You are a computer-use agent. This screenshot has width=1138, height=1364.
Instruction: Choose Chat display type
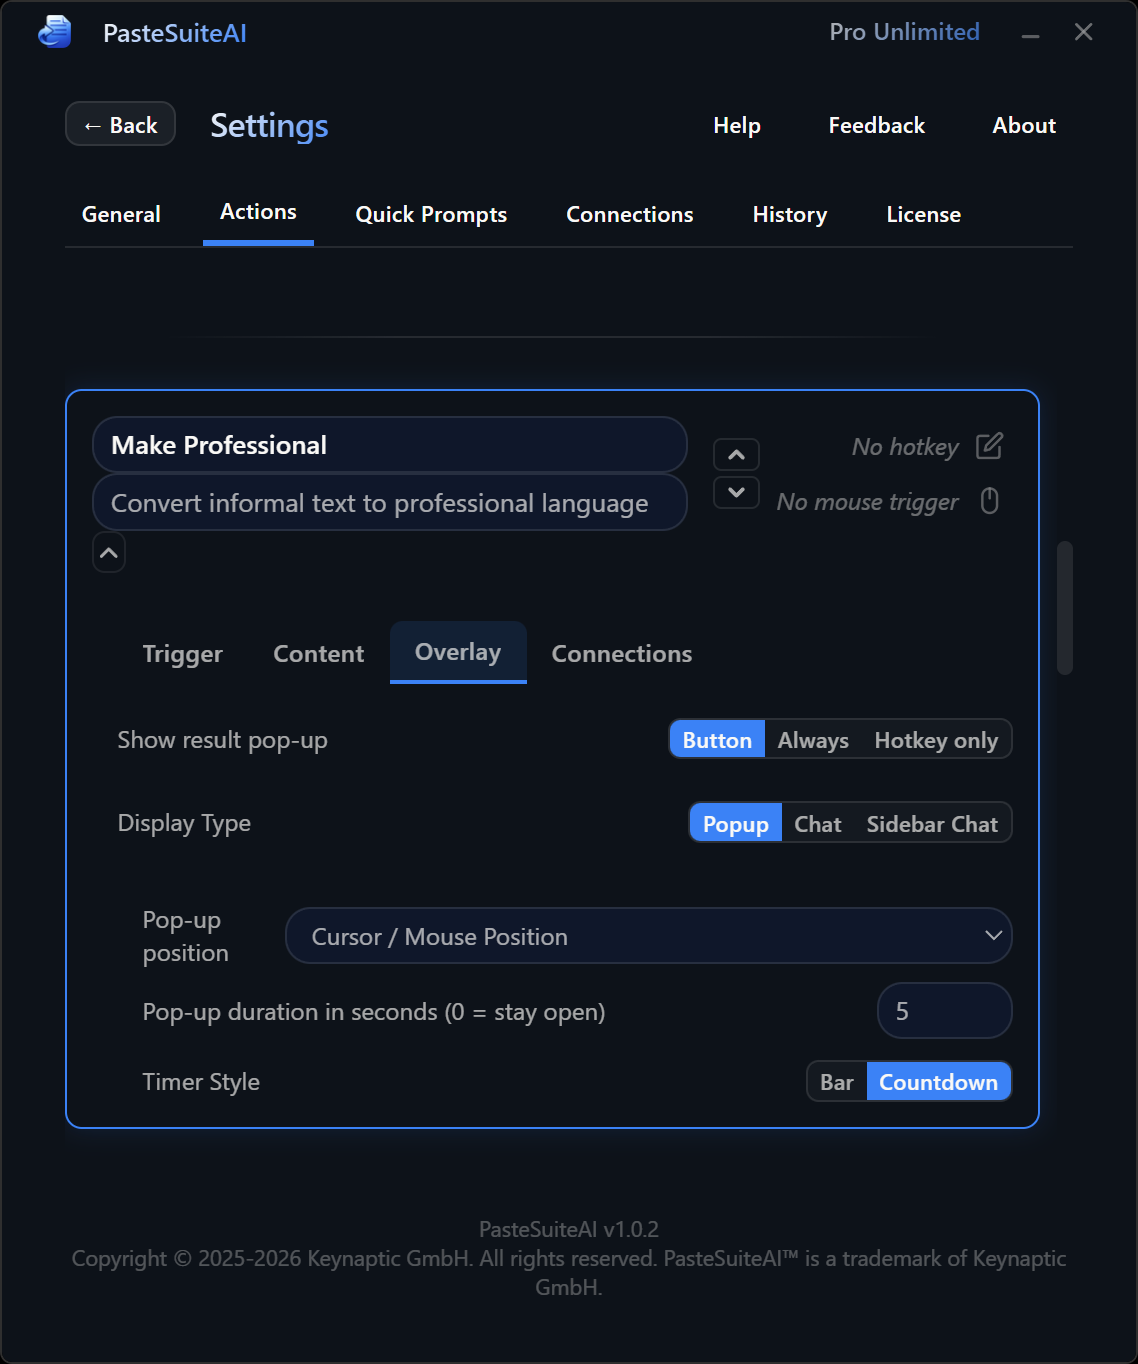[817, 824]
